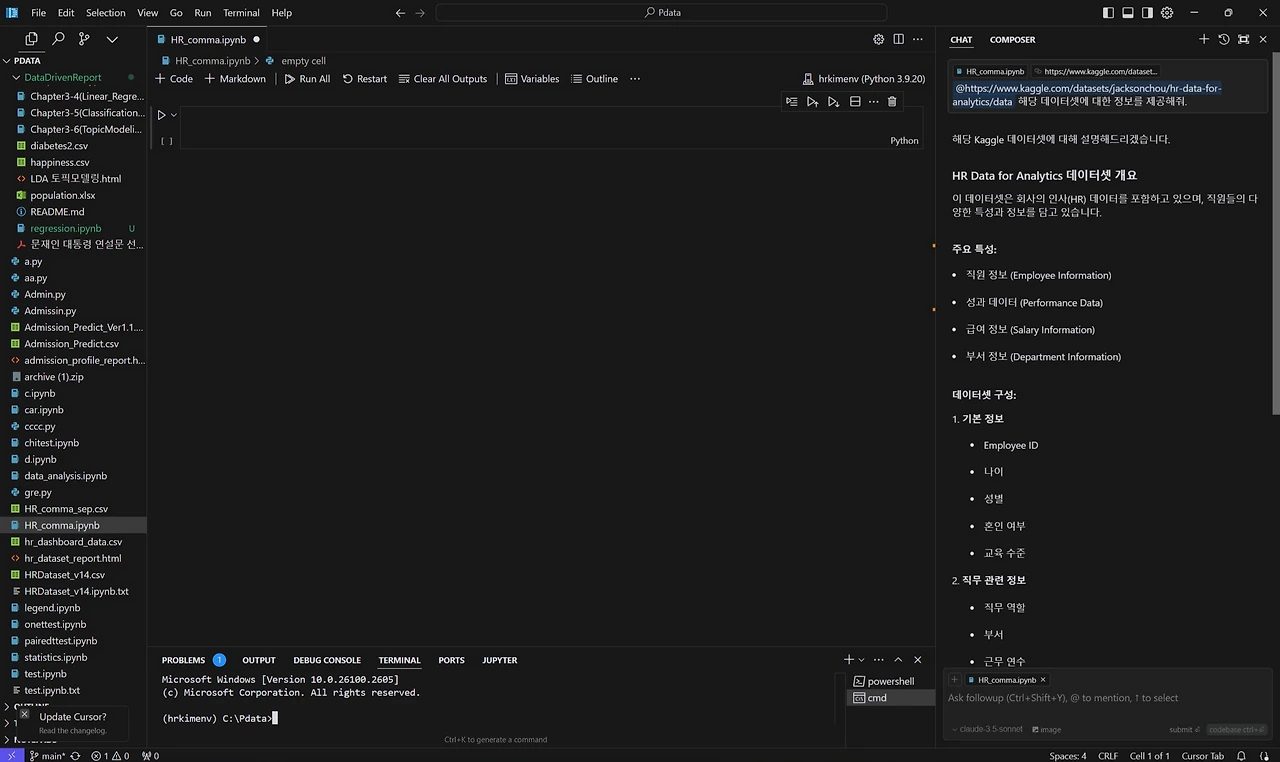Split the notebook editor right
The image size is (1280, 762).
[899, 39]
